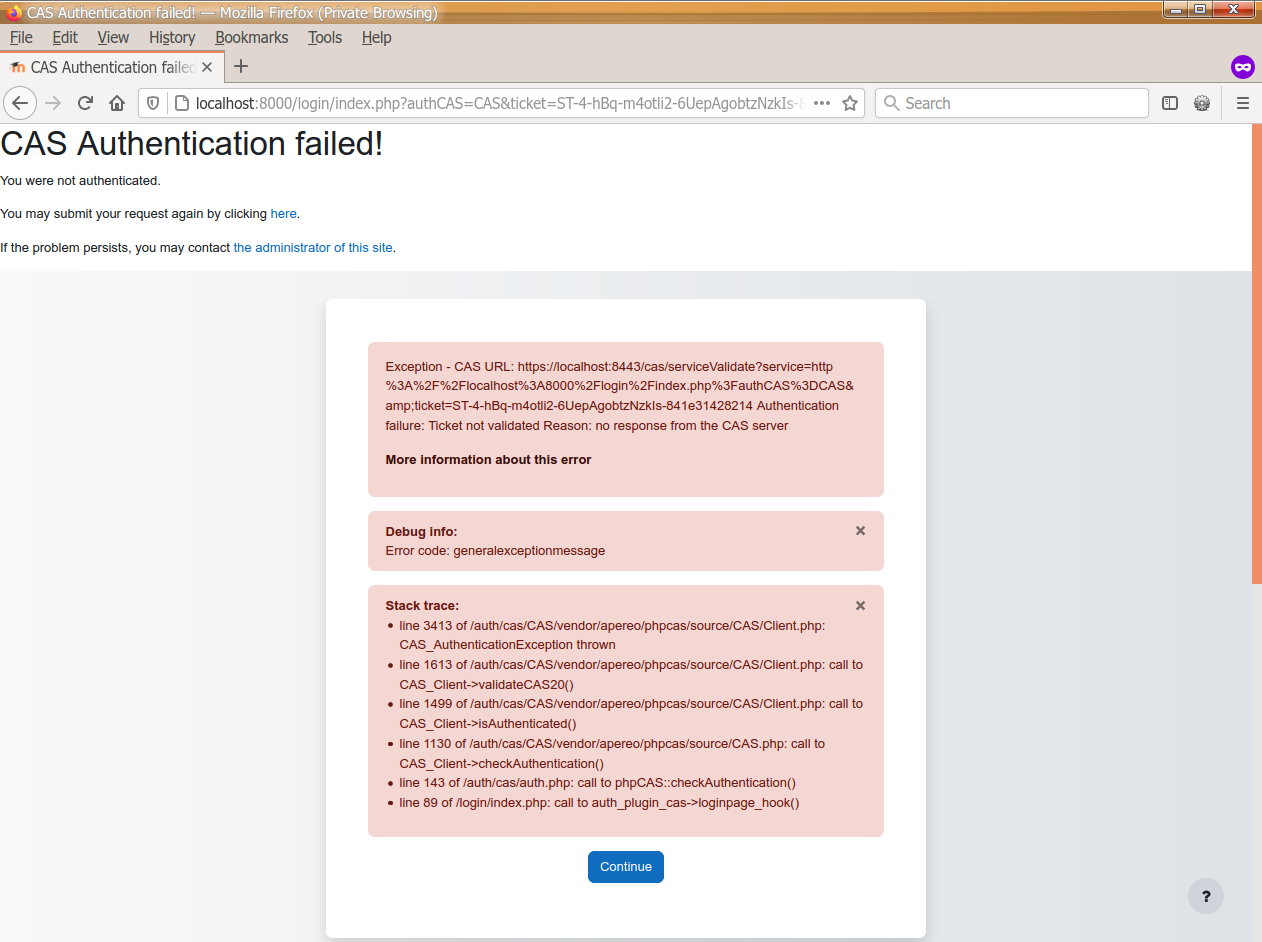Click the tracking protection shield icon
The height and width of the screenshot is (942, 1262).
click(x=154, y=103)
